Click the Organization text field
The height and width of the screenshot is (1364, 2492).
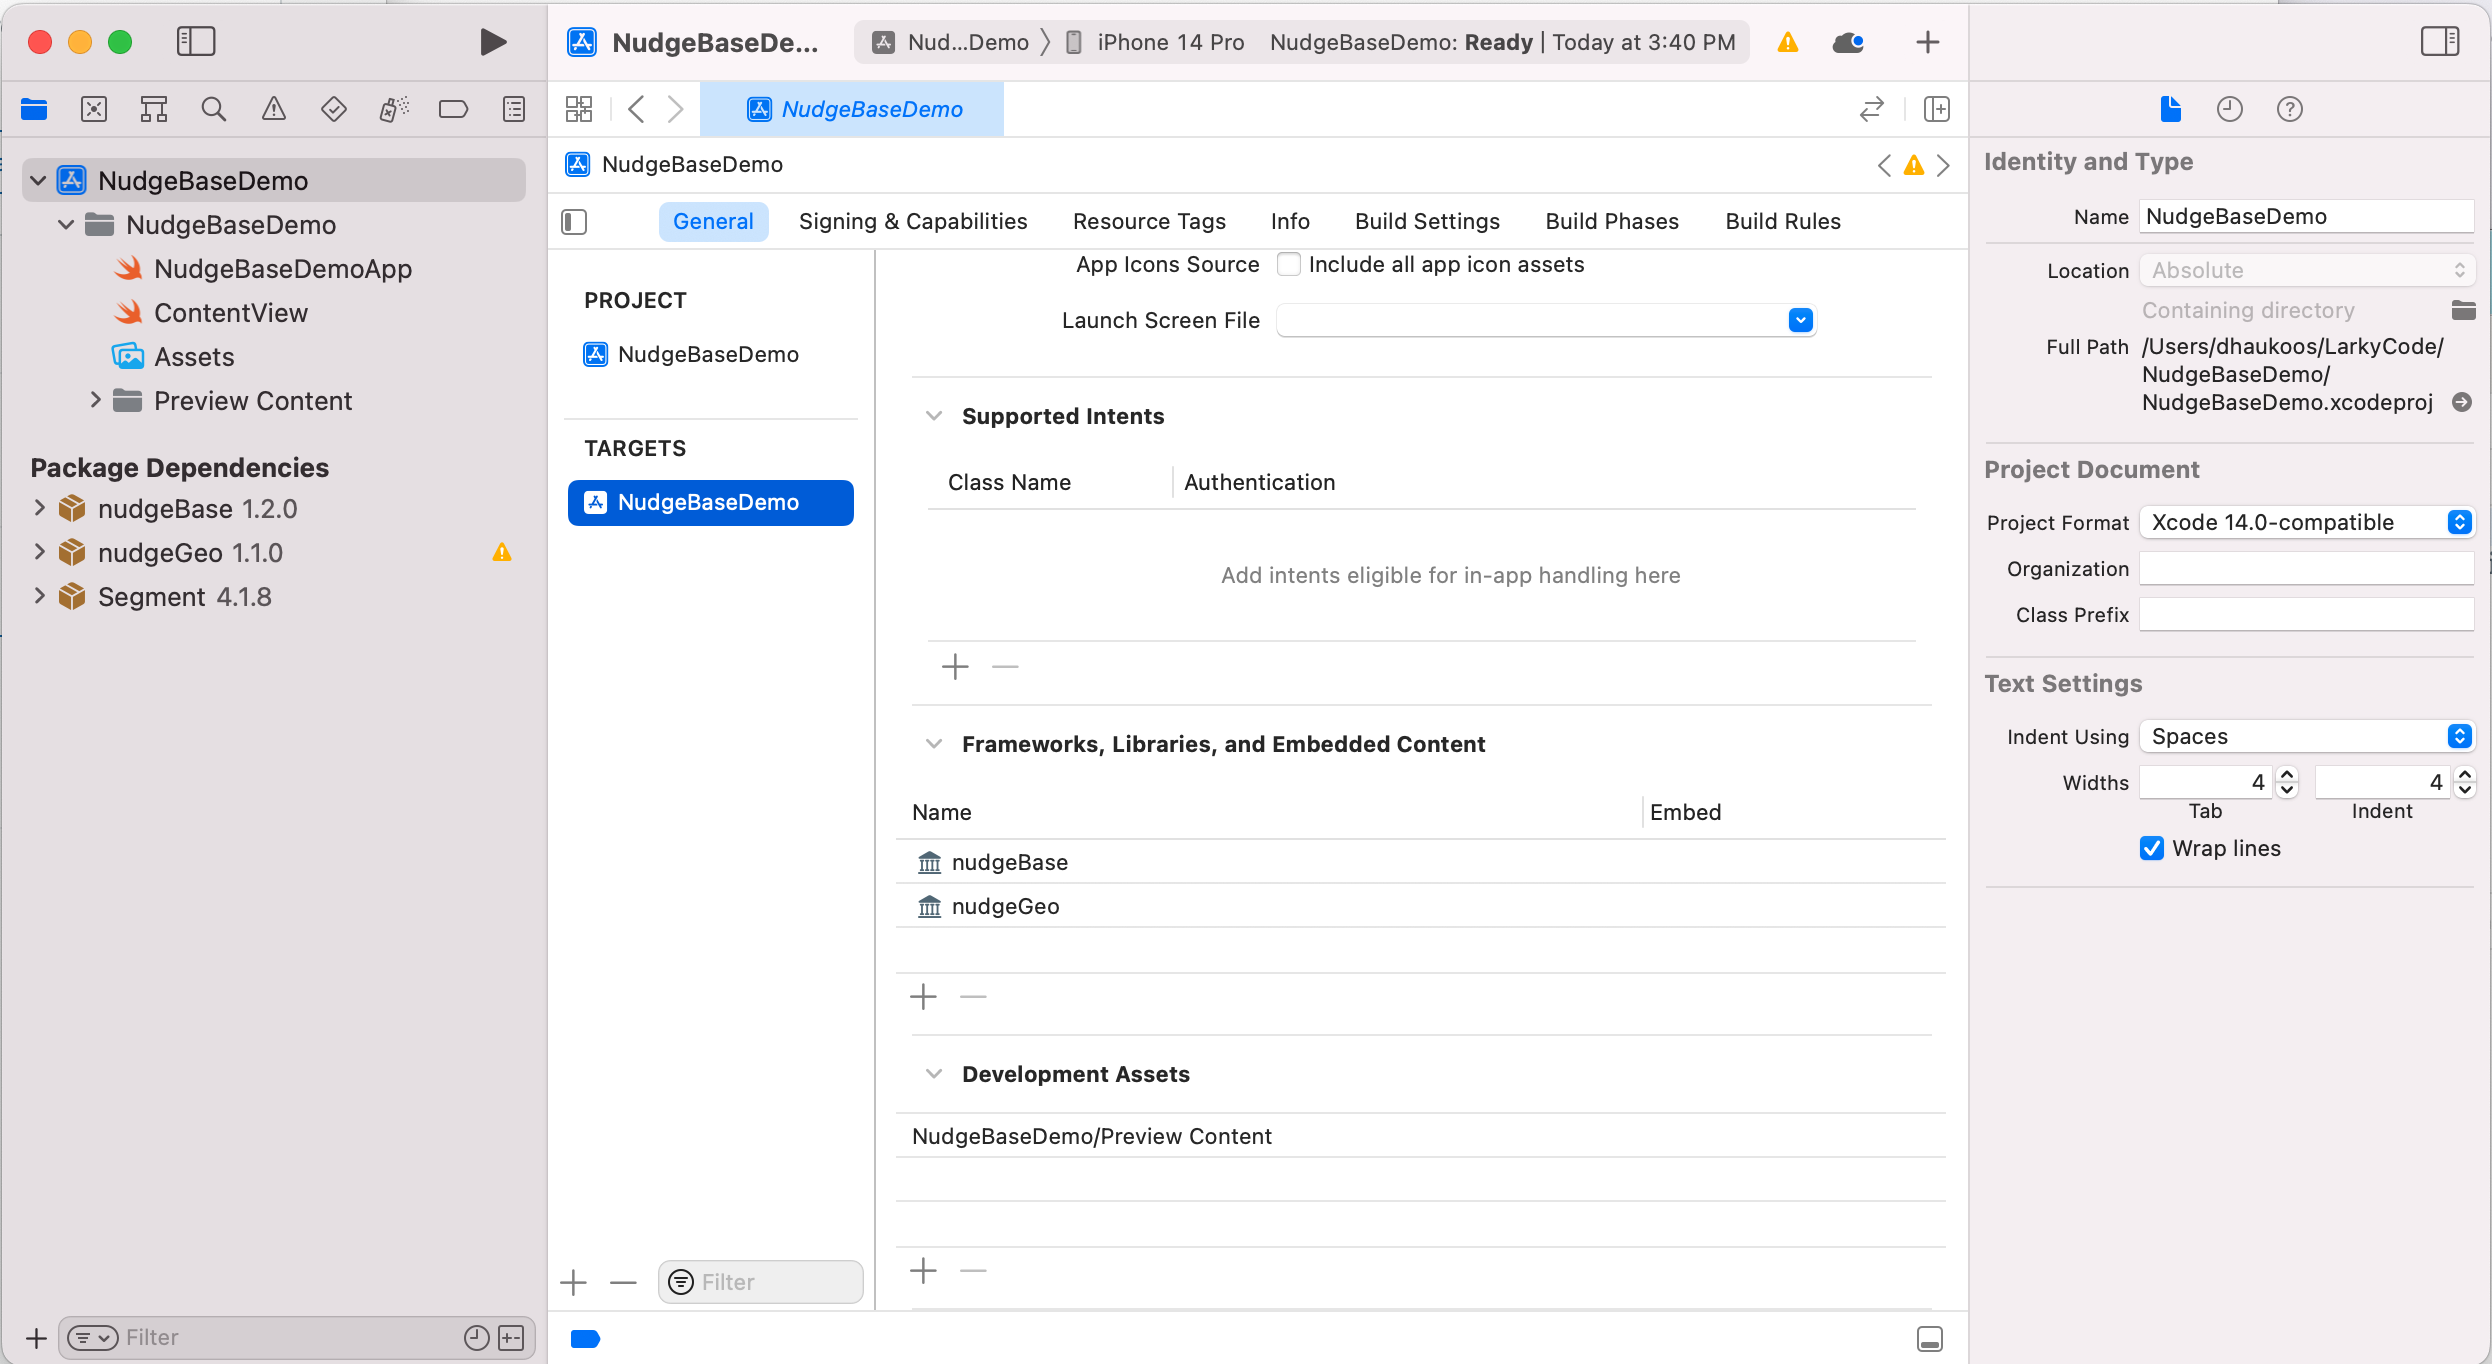click(x=2306, y=568)
